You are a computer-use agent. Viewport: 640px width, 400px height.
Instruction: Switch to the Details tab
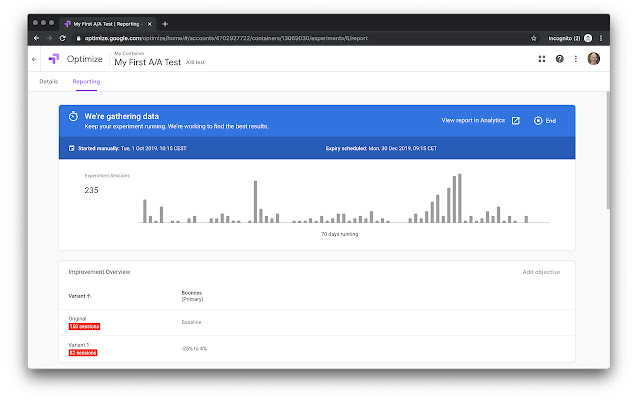(x=49, y=82)
